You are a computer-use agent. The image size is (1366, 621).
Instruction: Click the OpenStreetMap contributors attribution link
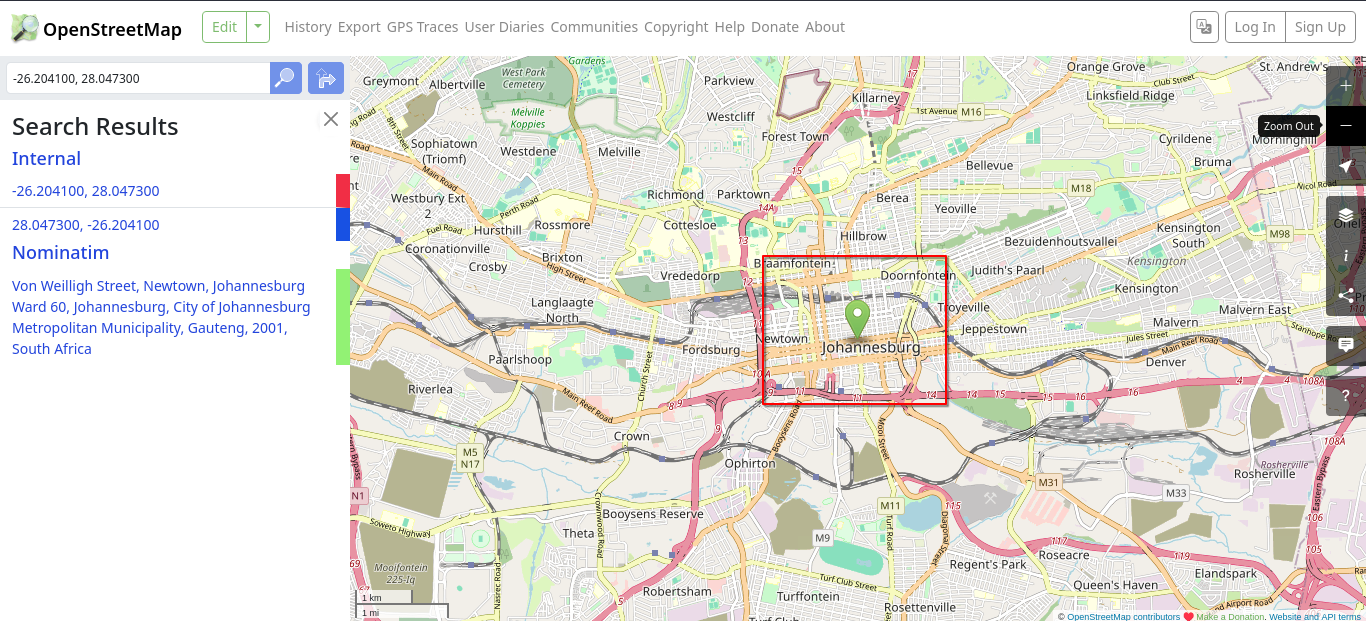coord(1123,616)
